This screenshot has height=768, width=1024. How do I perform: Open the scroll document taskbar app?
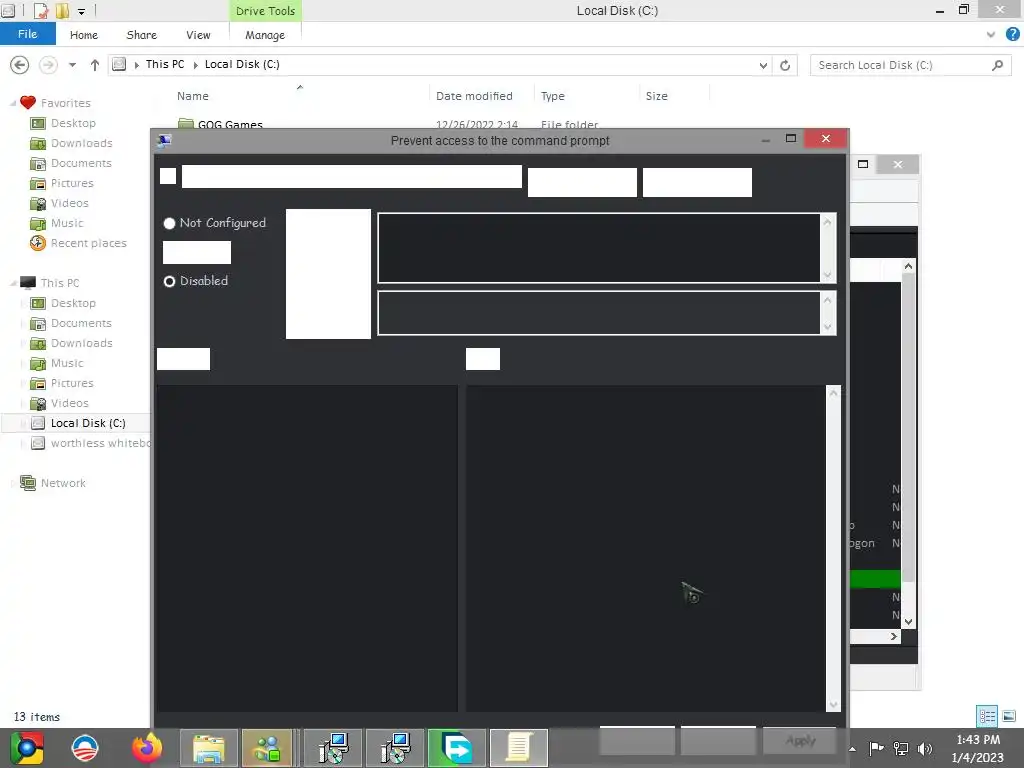coord(519,748)
